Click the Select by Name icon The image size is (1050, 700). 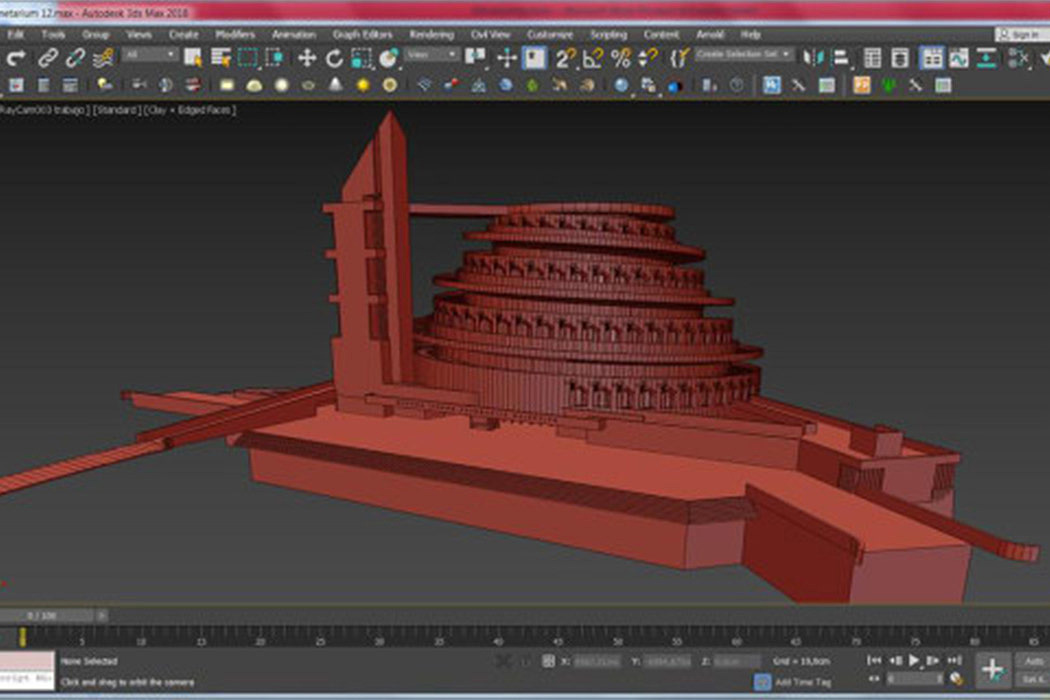point(221,58)
